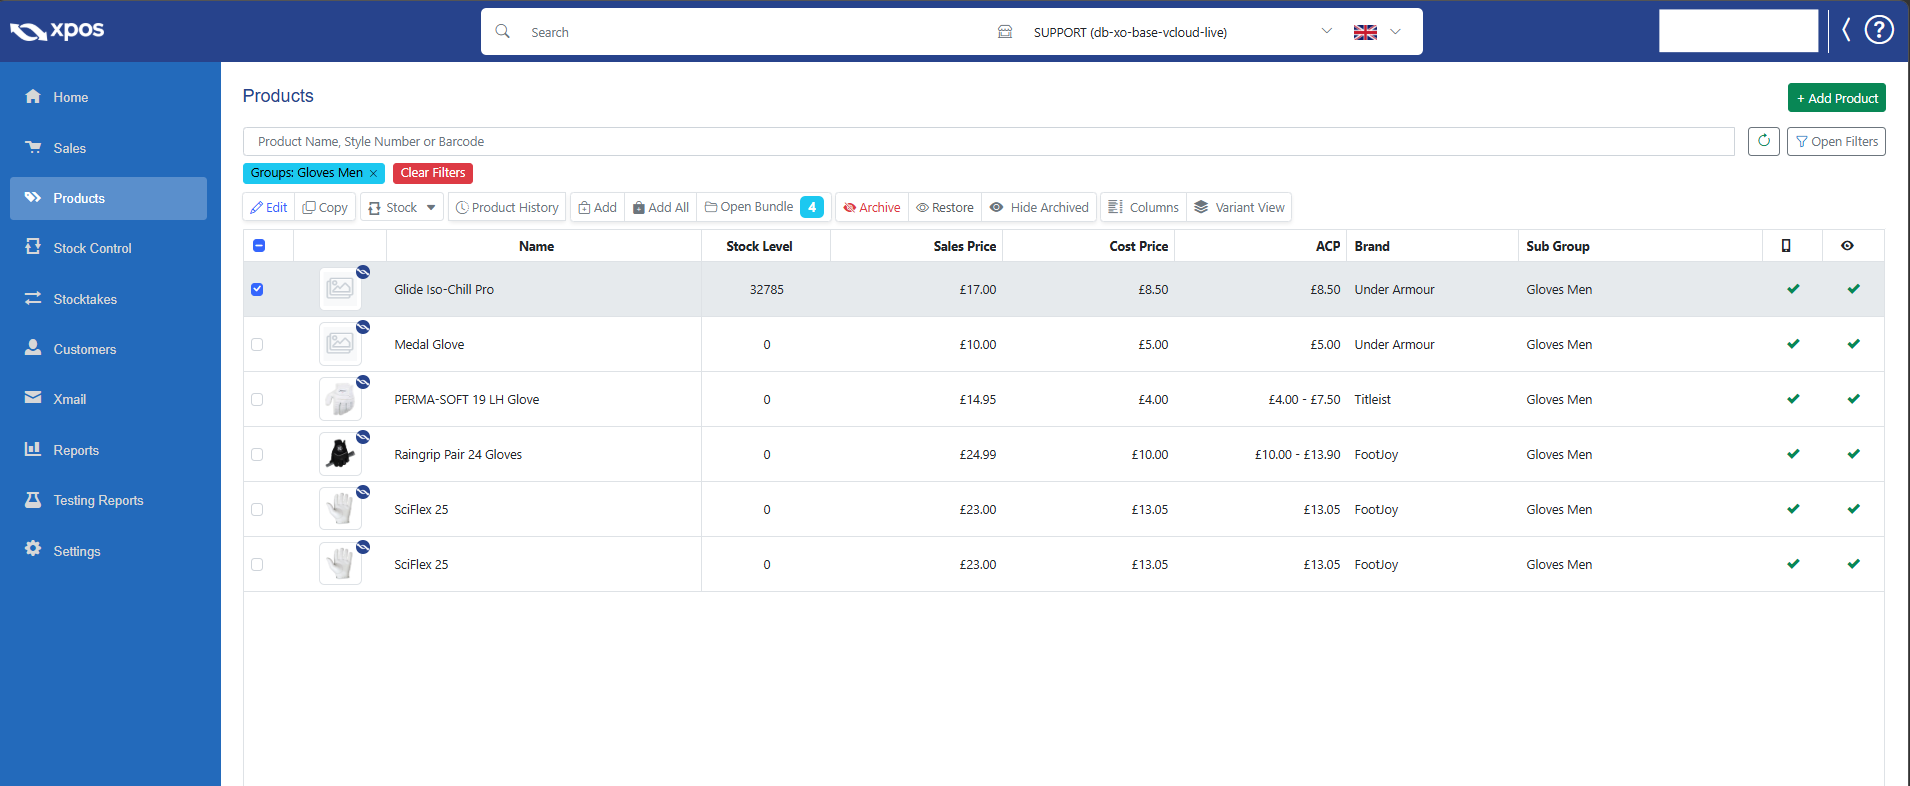The height and width of the screenshot is (786, 1910).
Task: Tick the Medal Glove row checkbox
Action: coord(257,344)
